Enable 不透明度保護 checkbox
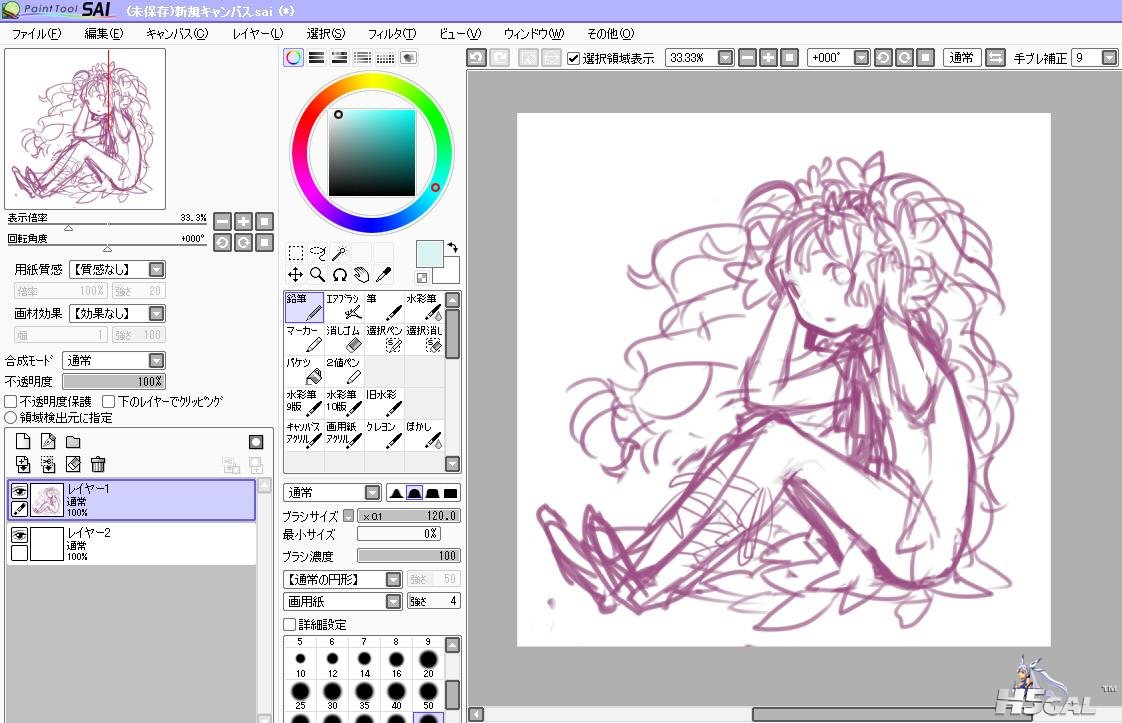Viewport: 1122px width, 723px height. [x=11, y=402]
